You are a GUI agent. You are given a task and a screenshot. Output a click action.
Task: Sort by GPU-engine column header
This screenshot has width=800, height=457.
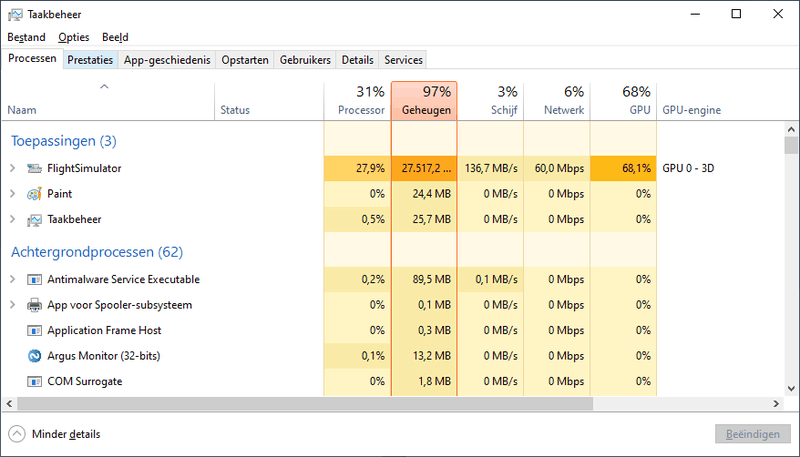691,110
